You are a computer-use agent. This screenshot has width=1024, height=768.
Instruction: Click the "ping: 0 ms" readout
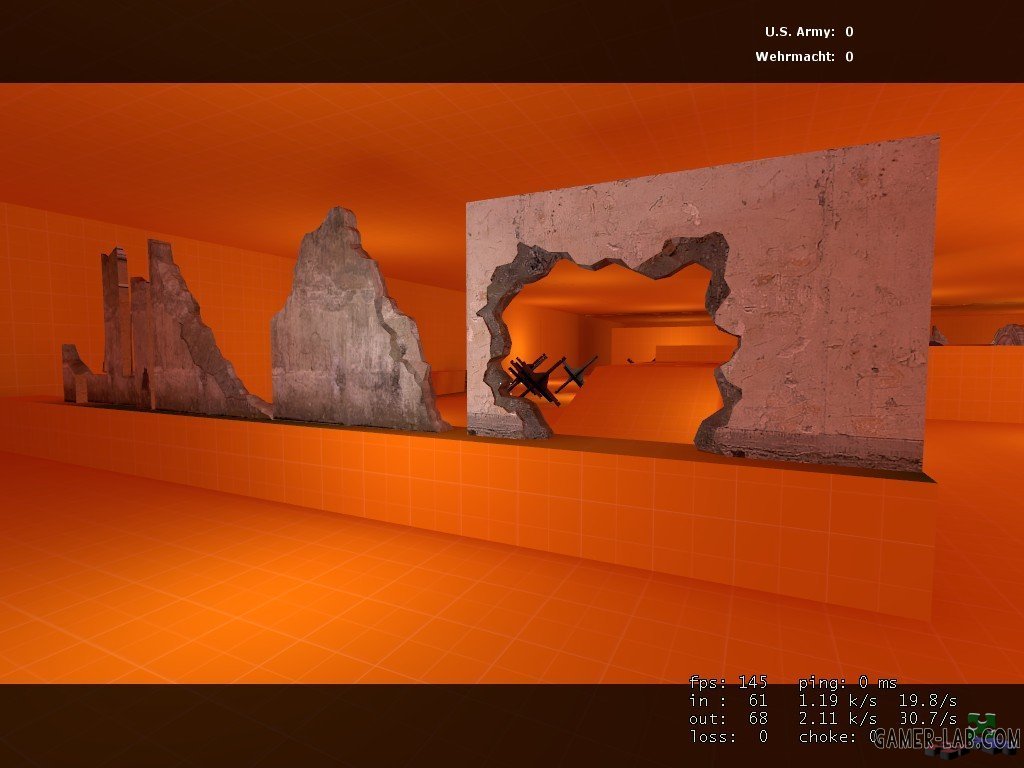click(848, 682)
